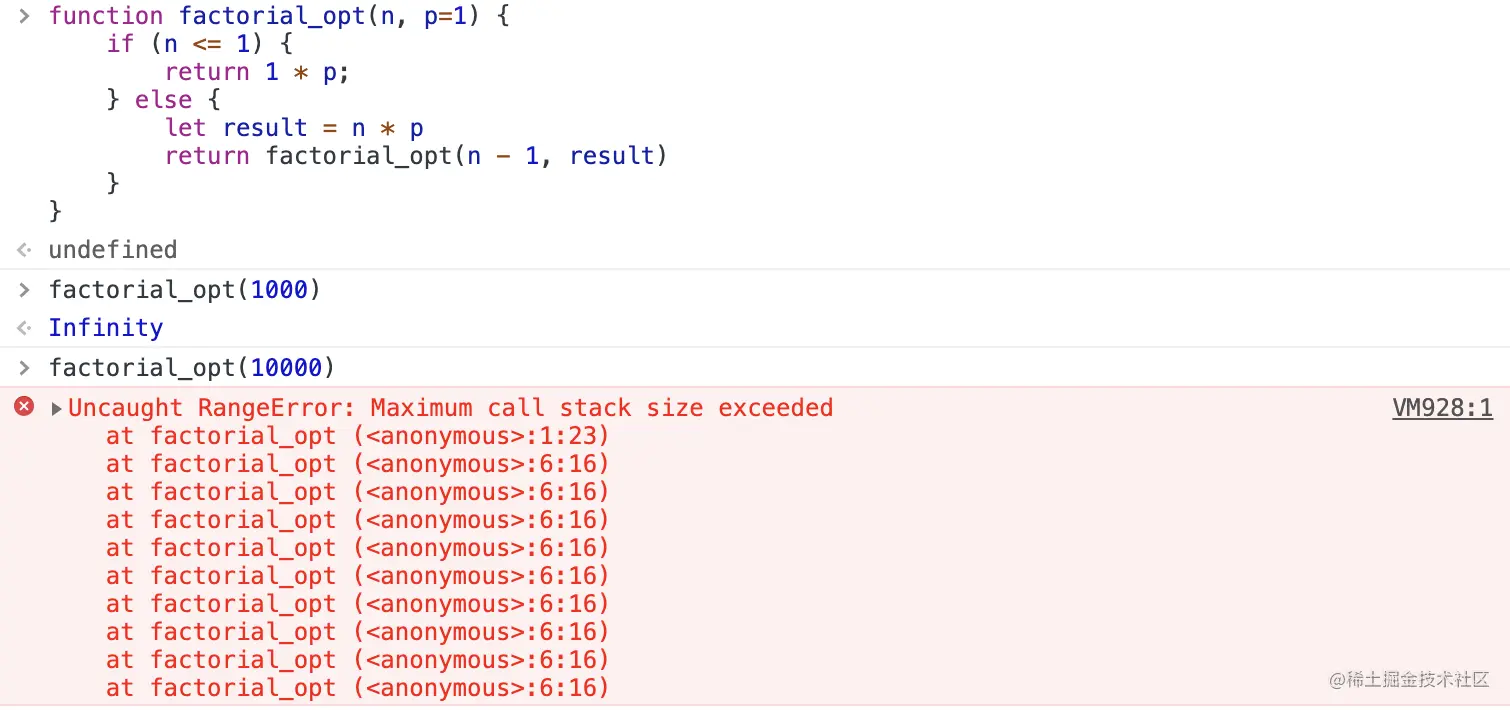Click the first <anonymous>:6:16 stack frame
The width and height of the screenshot is (1510, 710).
click(481, 464)
